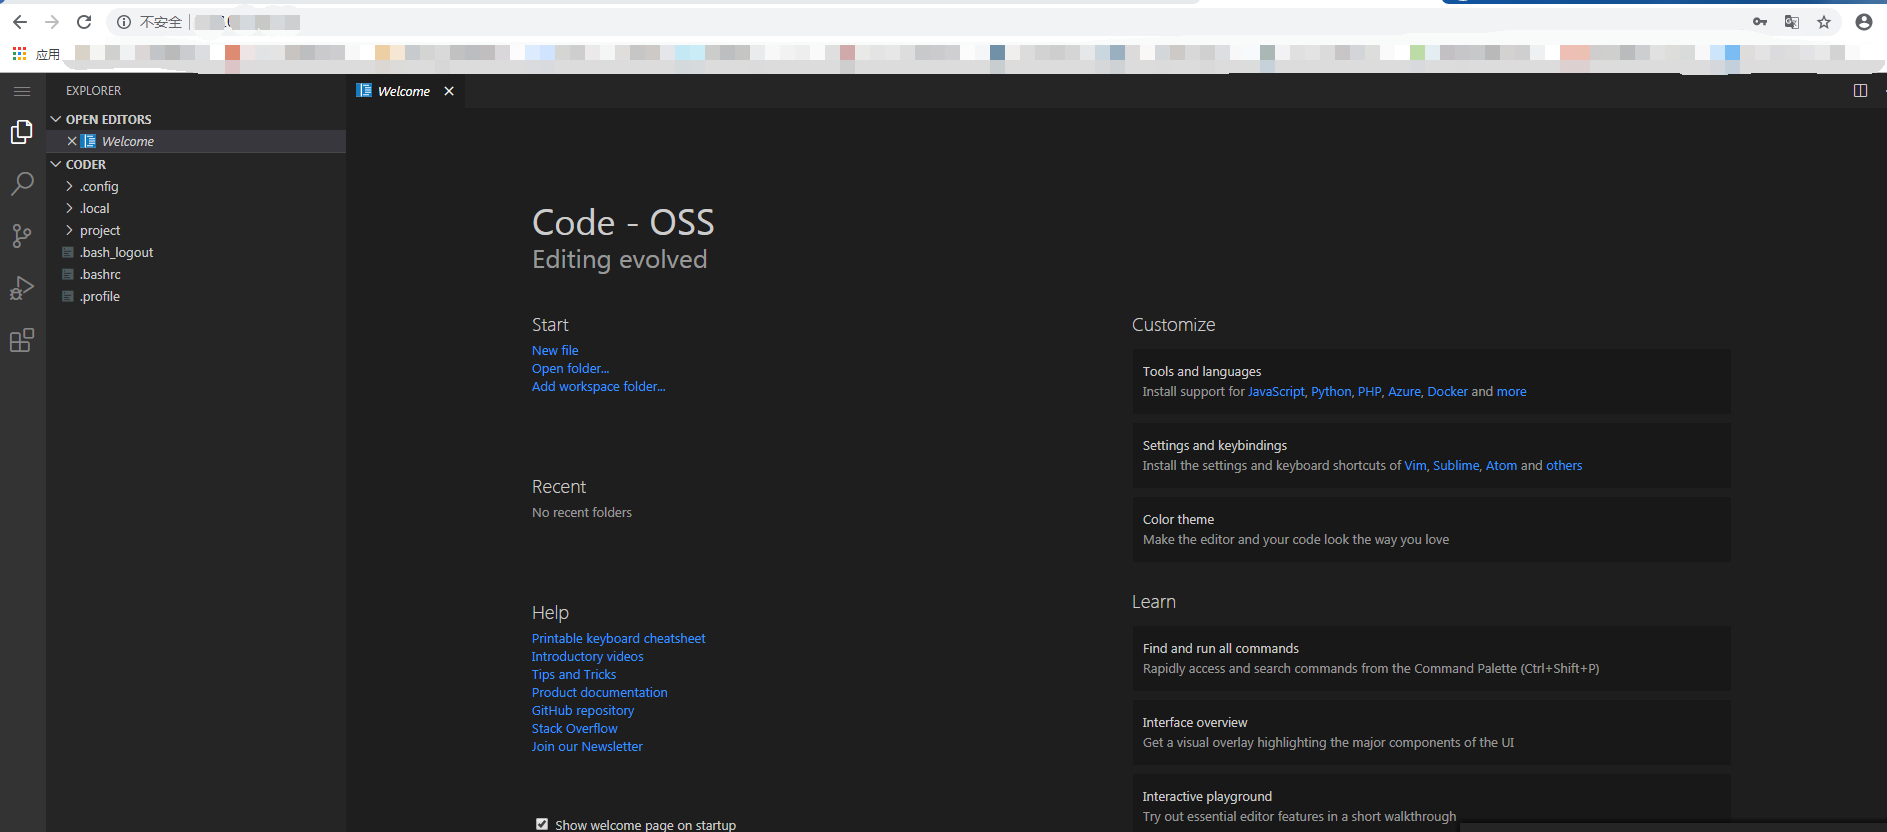Open the Extensions view
Viewport: 1887px width, 832px height.
(x=22, y=340)
